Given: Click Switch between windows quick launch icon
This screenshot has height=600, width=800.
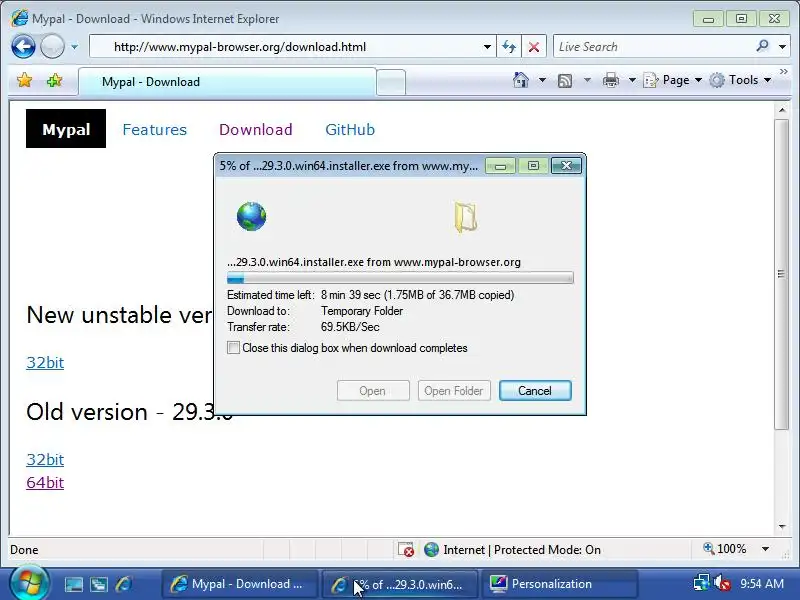Looking at the screenshot, I should tap(99, 584).
